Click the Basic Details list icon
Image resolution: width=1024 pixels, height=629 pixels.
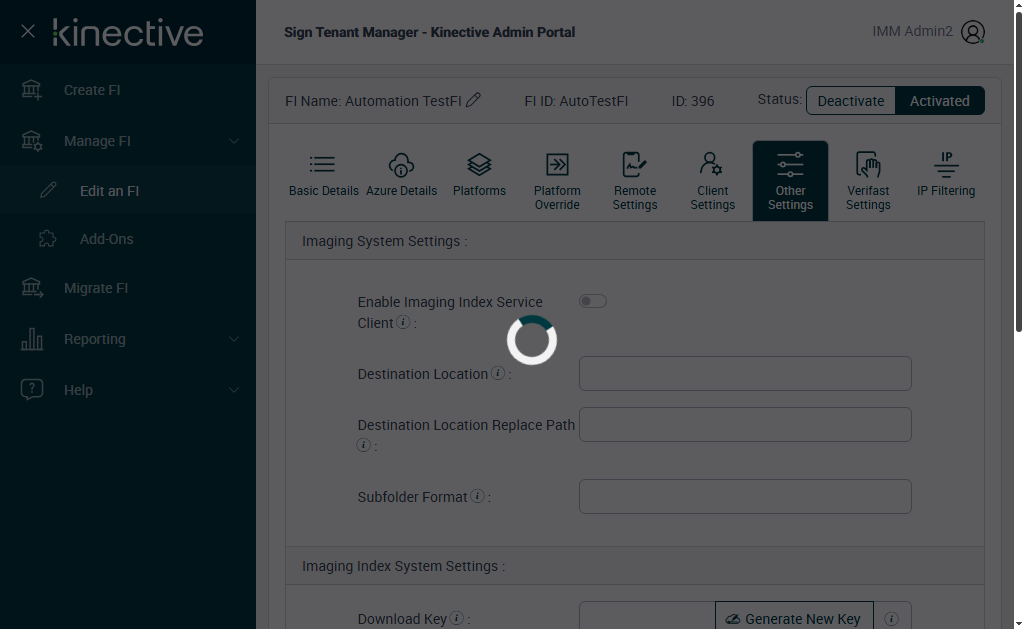pos(322,165)
